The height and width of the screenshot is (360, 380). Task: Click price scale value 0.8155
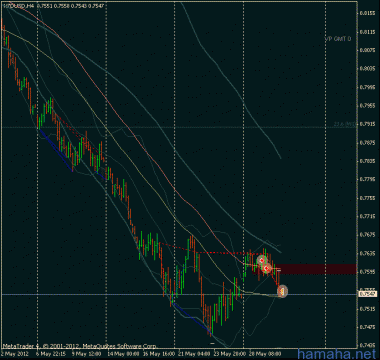368,13
